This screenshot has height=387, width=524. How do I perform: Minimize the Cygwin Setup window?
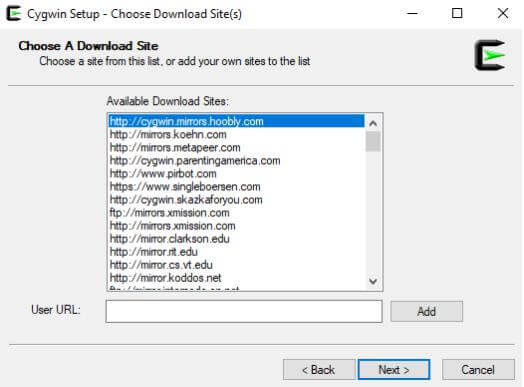click(412, 14)
